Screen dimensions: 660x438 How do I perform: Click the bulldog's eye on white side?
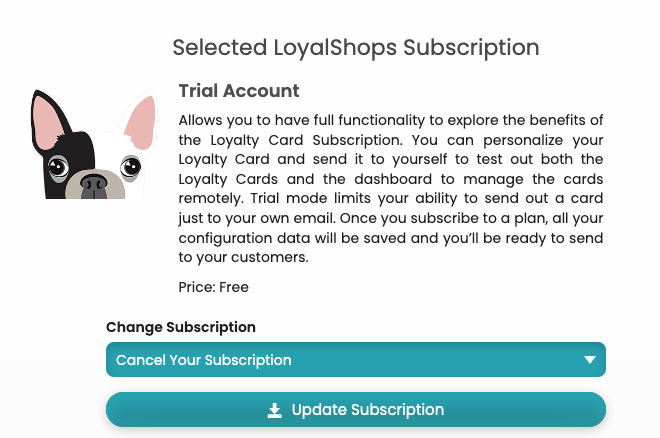click(x=130, y=167)
